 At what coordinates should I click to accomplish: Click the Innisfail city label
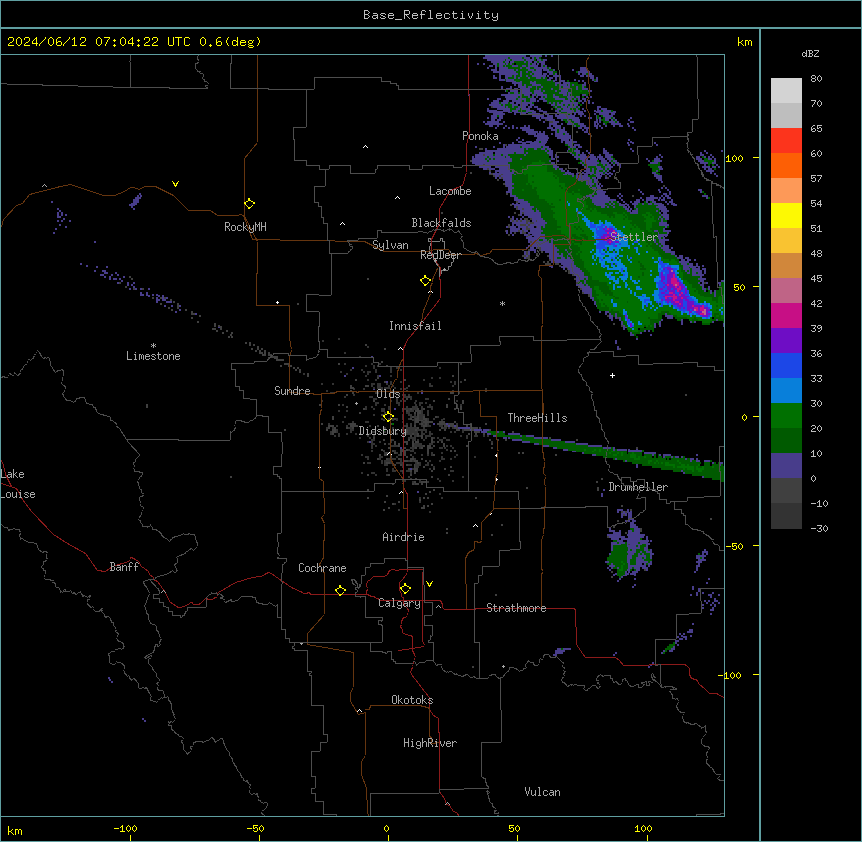415,326
